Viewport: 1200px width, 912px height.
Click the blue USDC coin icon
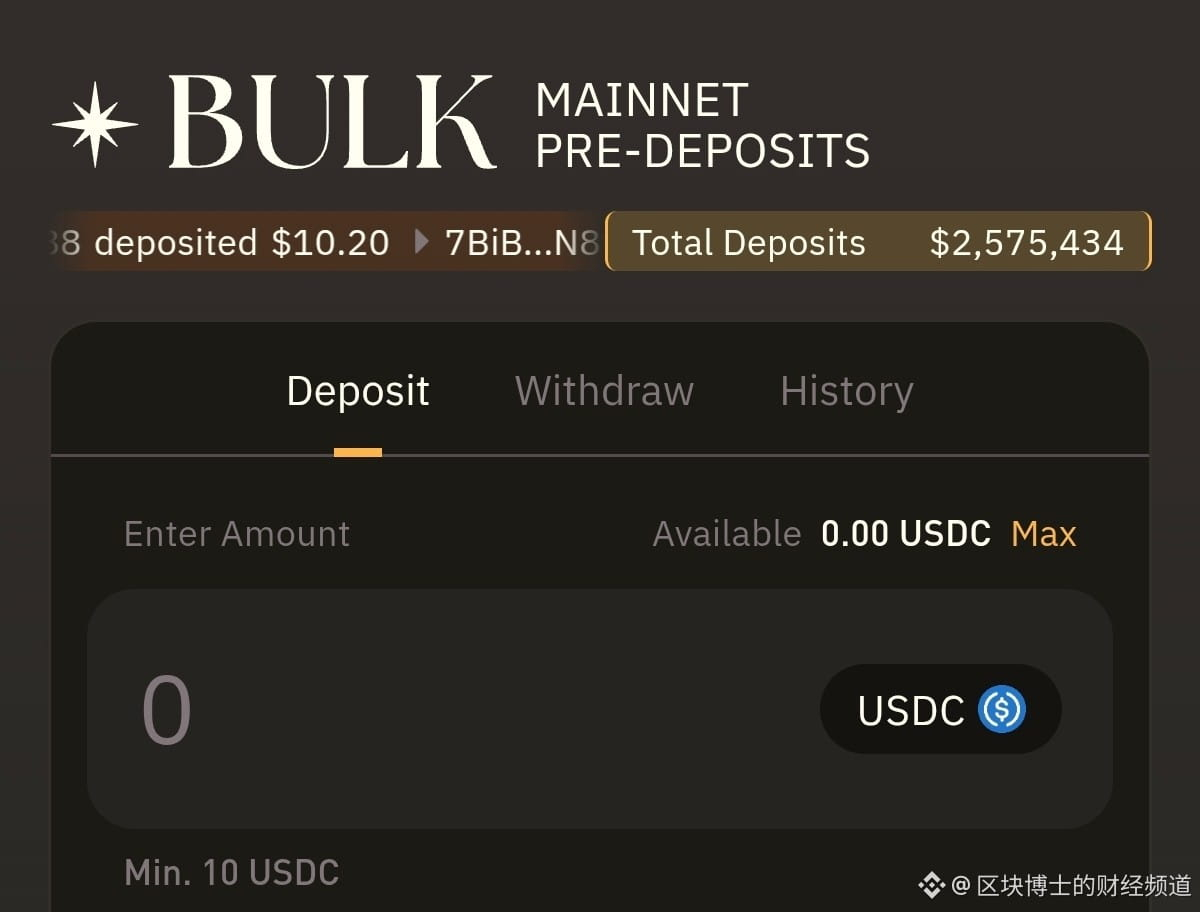click(x=1002, y=709)
